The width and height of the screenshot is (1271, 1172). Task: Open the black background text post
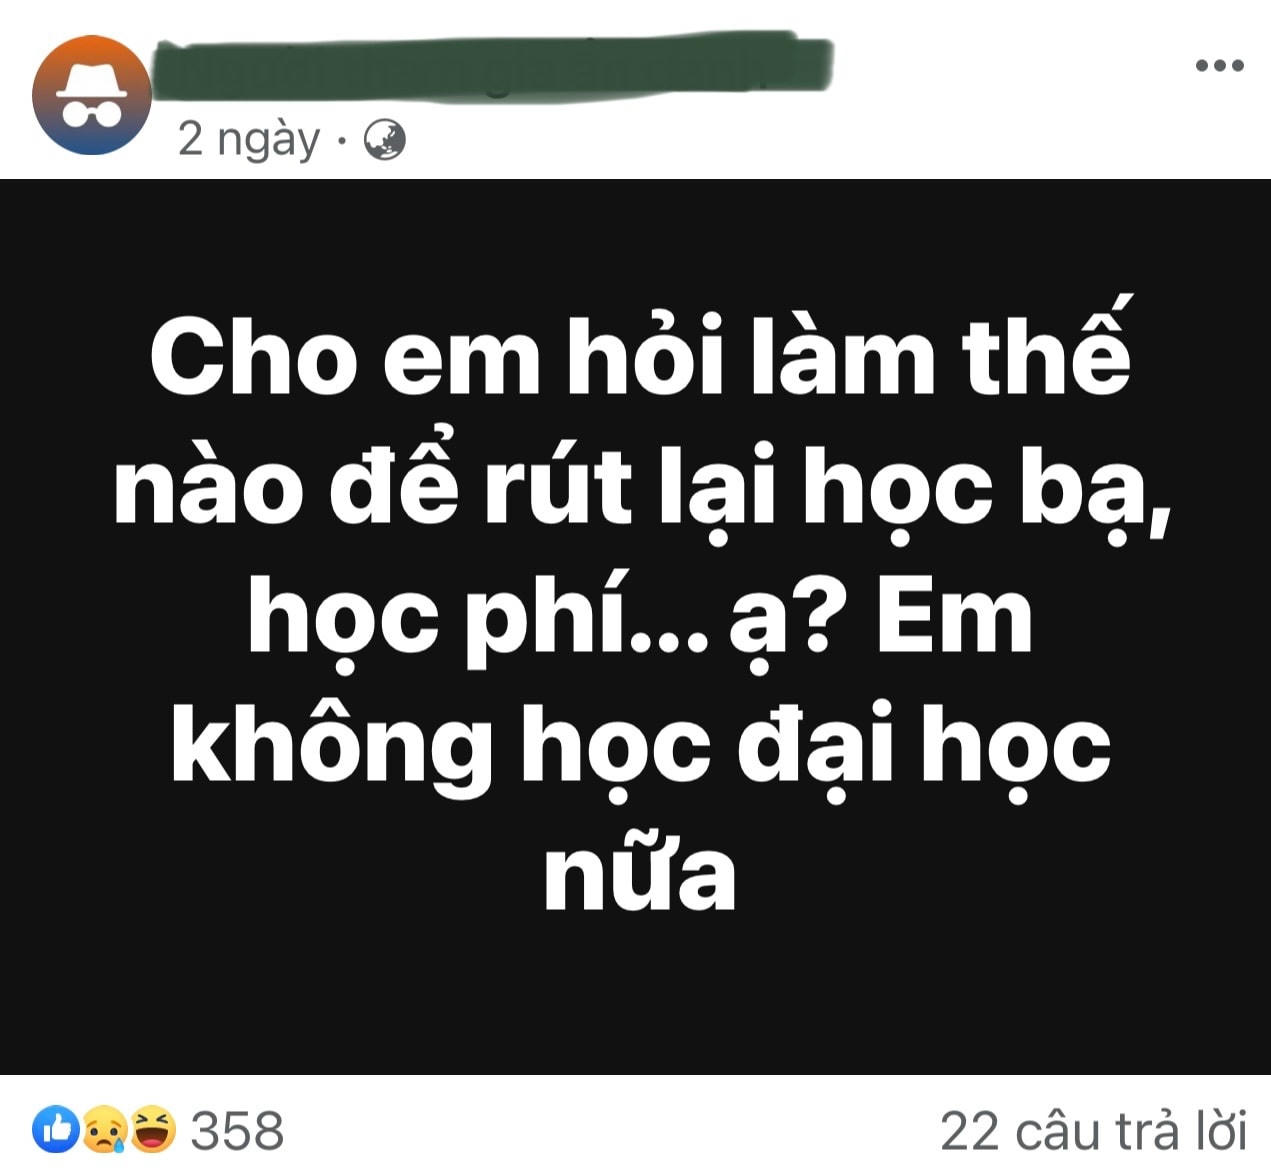click(635, 627)
